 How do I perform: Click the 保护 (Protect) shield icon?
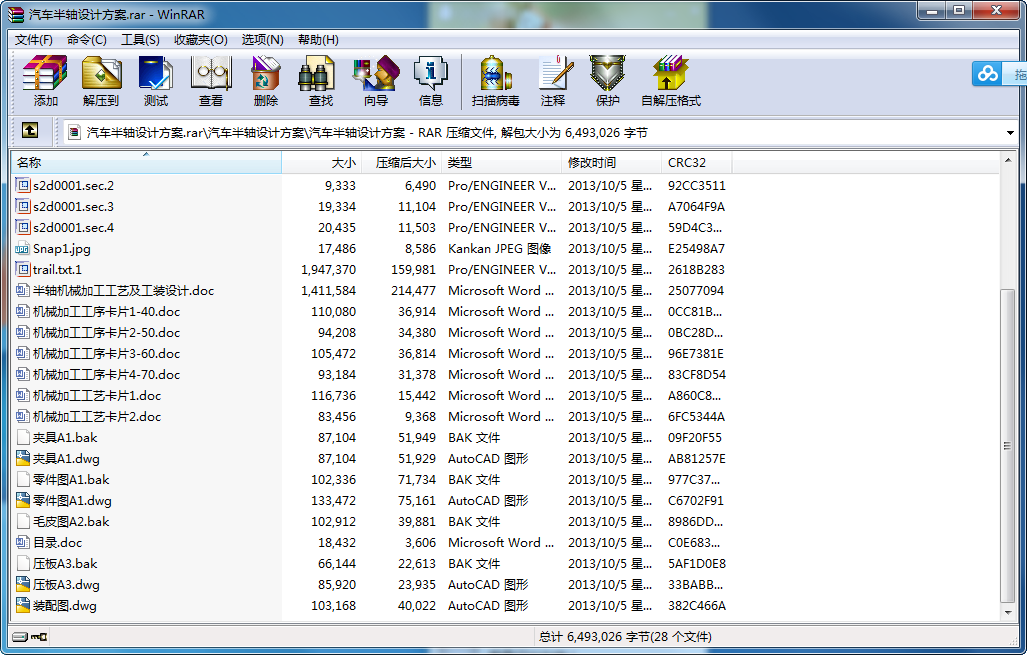pyautogui.click(x=607, y=81)
